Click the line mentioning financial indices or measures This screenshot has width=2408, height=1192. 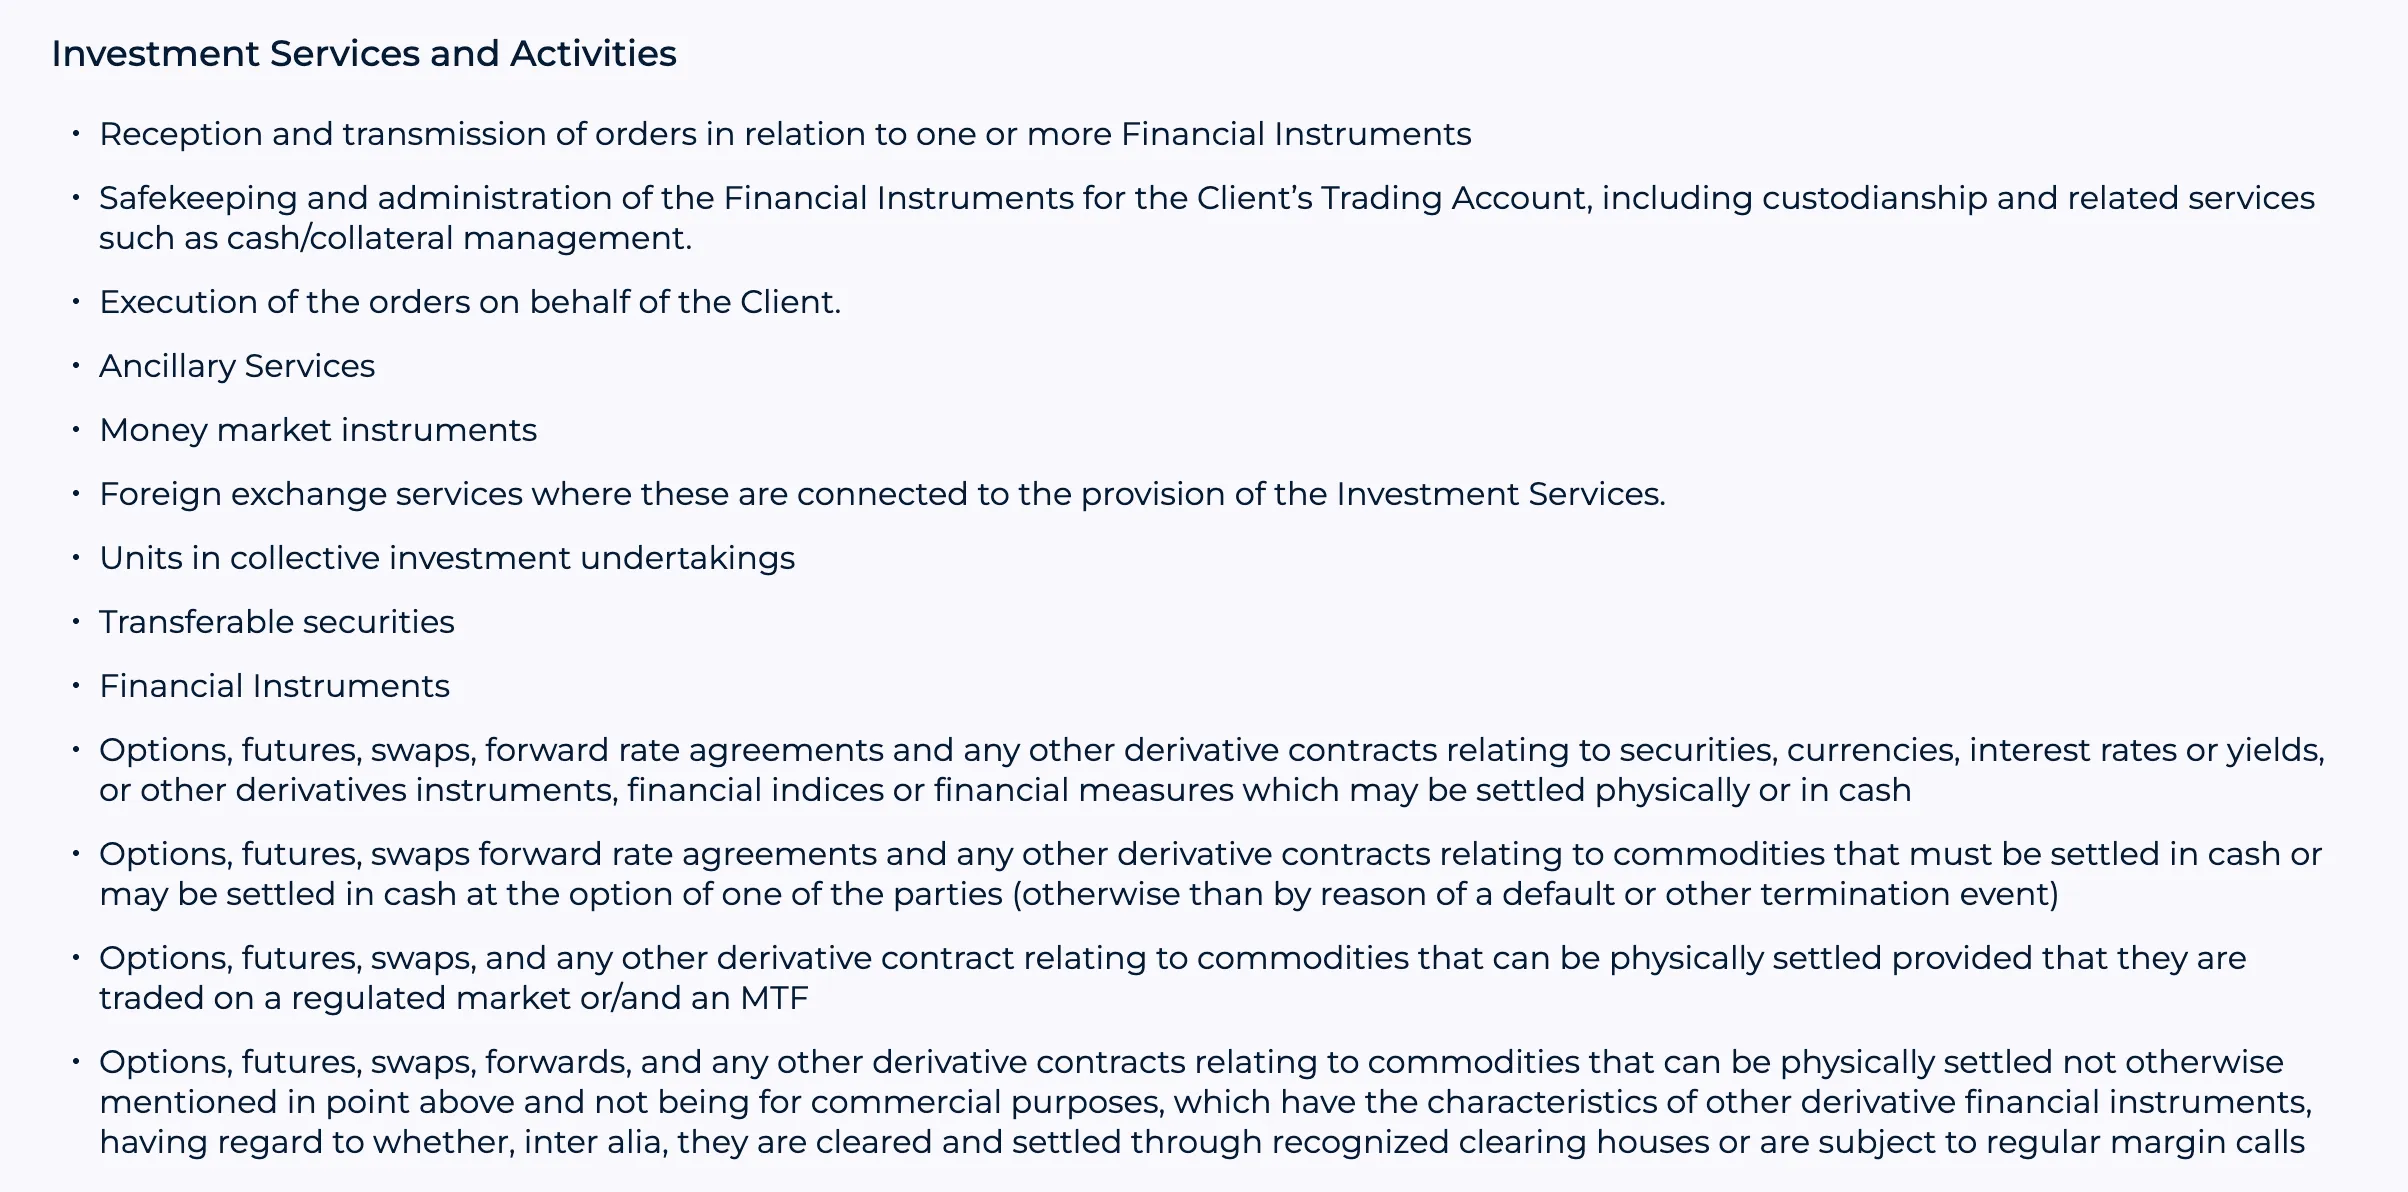pos(1005,790)
